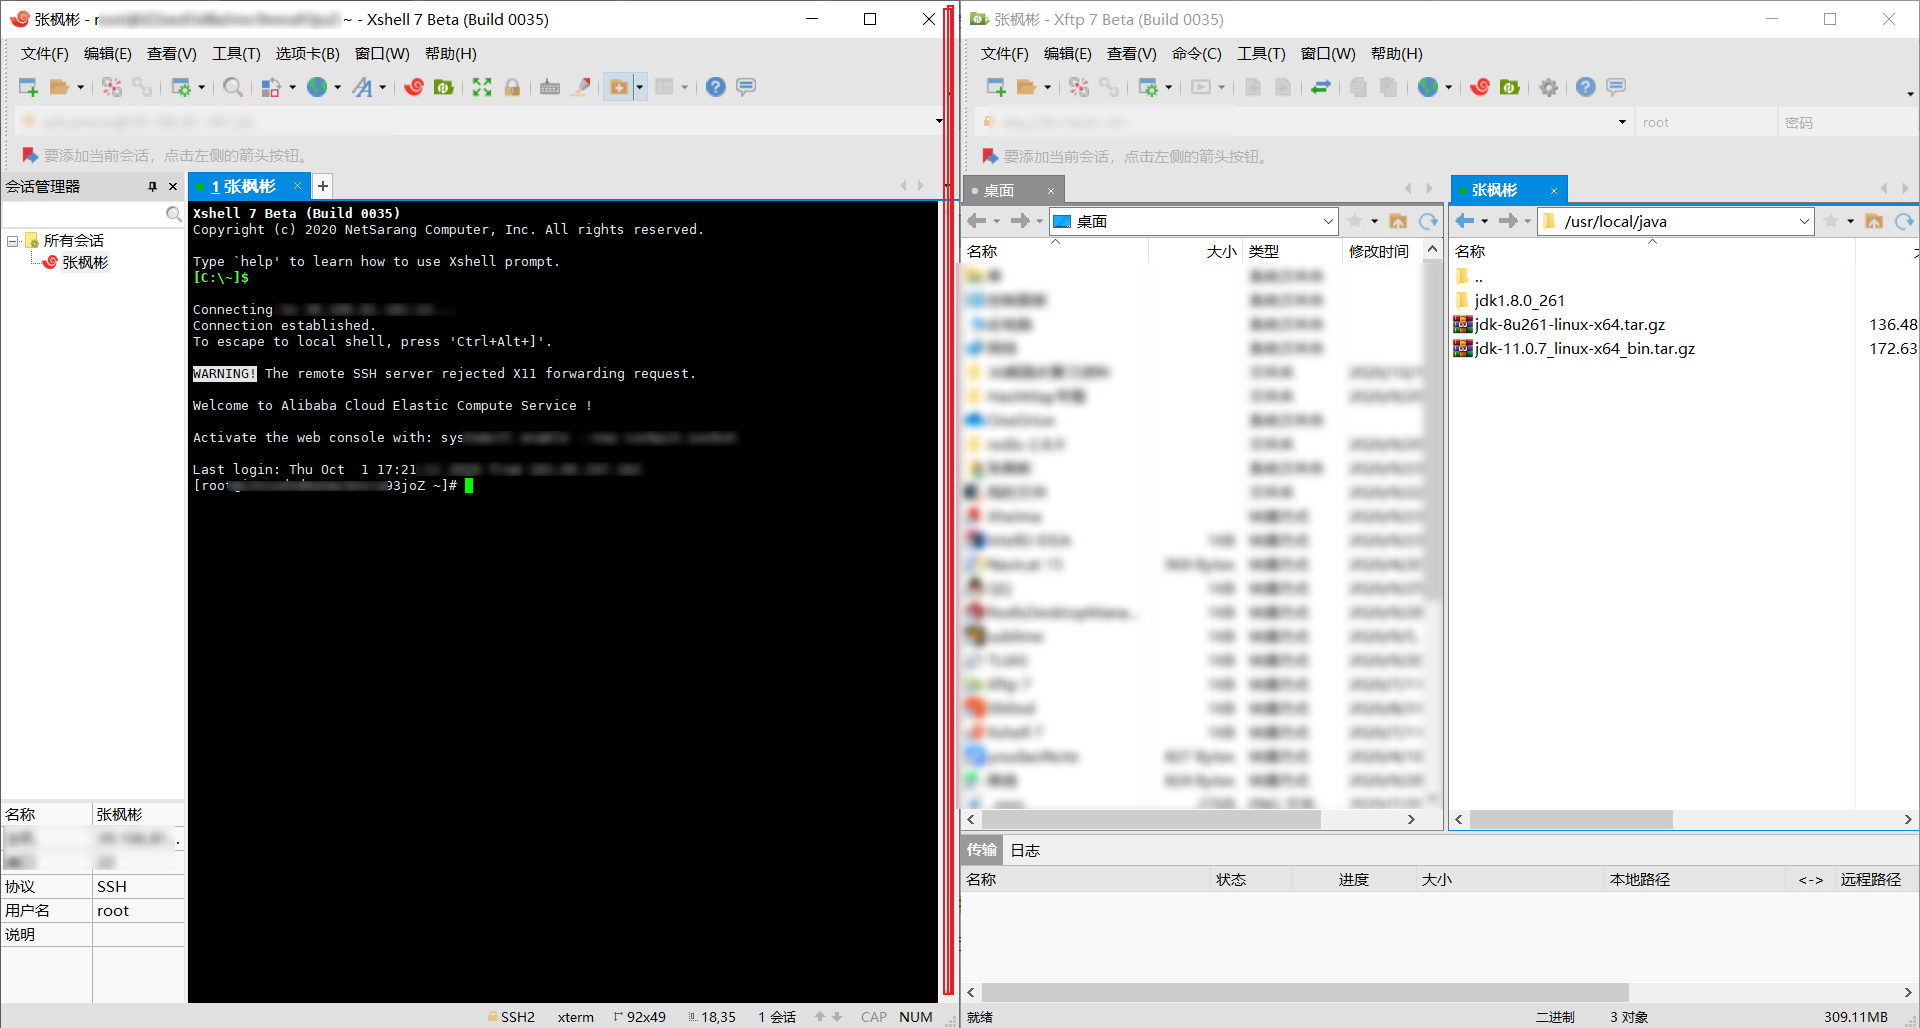Click globe encoding icon in Xshell toolbar
Screen dimensions: 1920x1028
317,87
